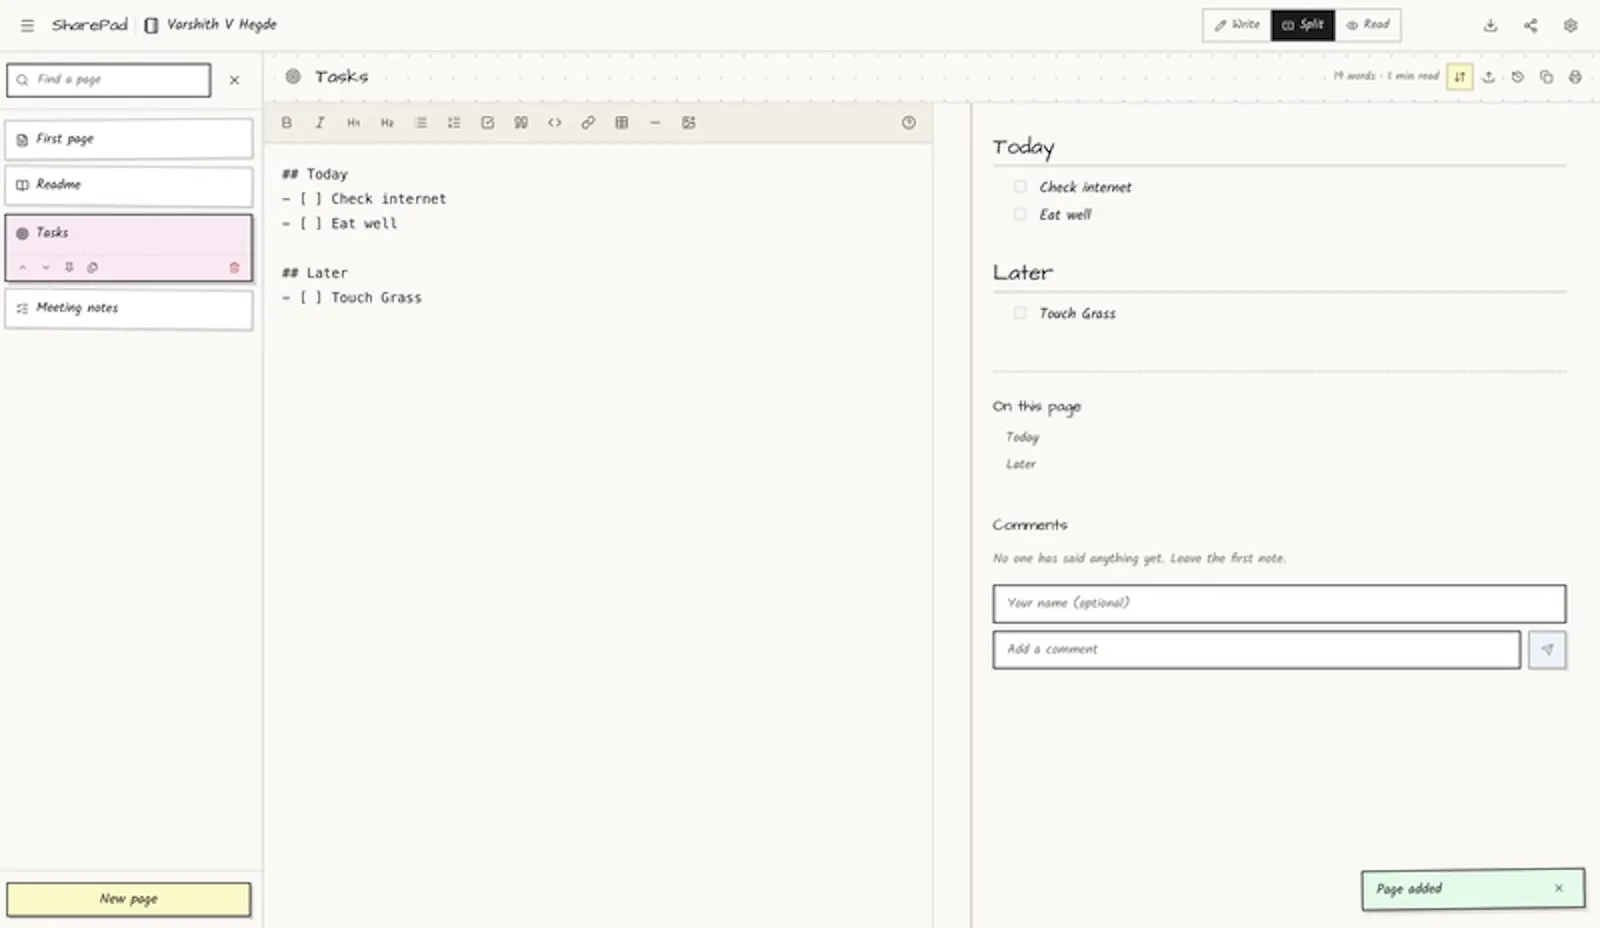Place cursor on '- [ ] Touch Grass' editor line

pyautogui.click(x=351, y=297)
